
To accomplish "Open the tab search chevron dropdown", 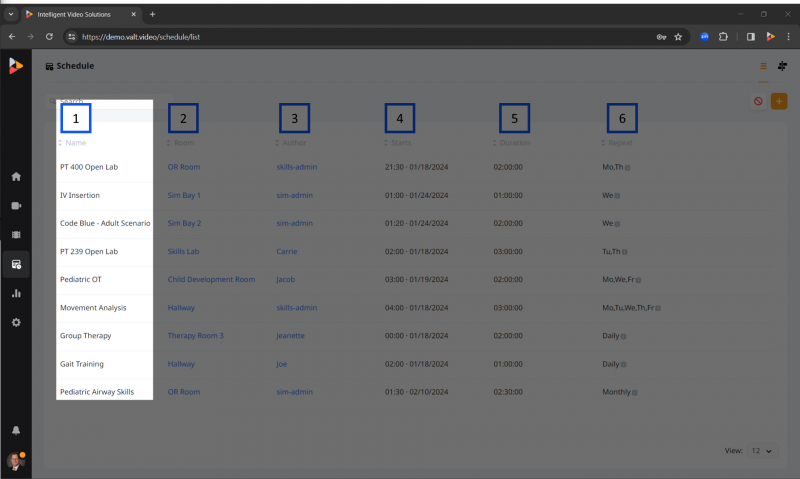I will pyautogui.click(x=11, y=14).
